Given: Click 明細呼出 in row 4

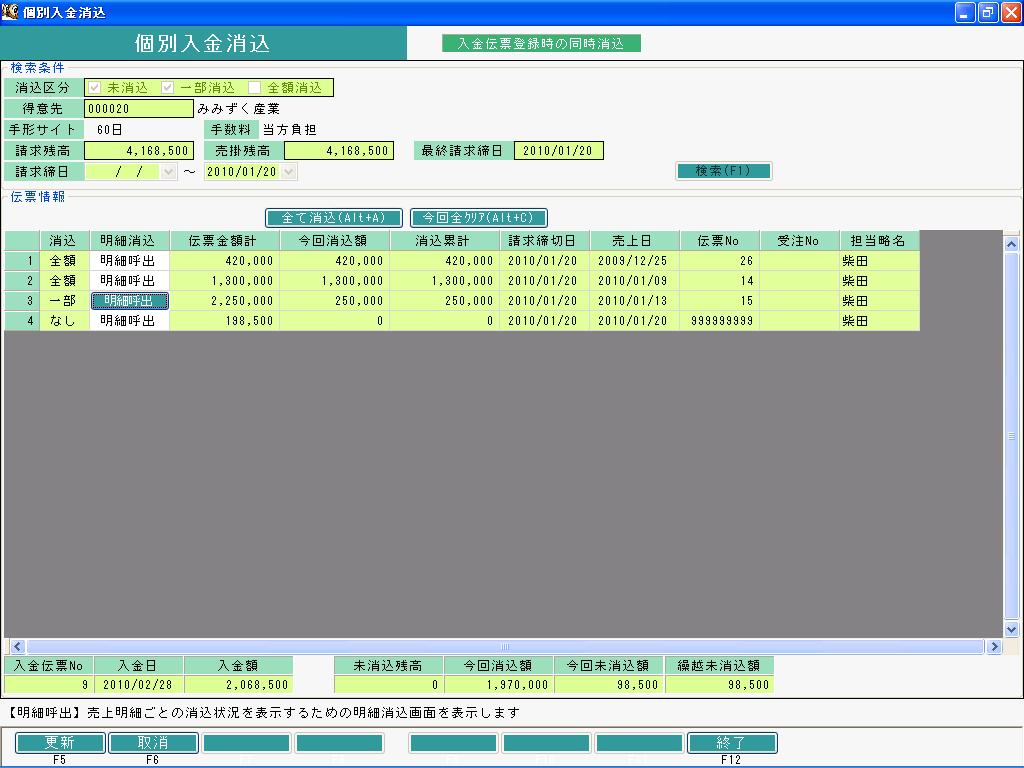Looking at the screenshot, I should point(129,321).
